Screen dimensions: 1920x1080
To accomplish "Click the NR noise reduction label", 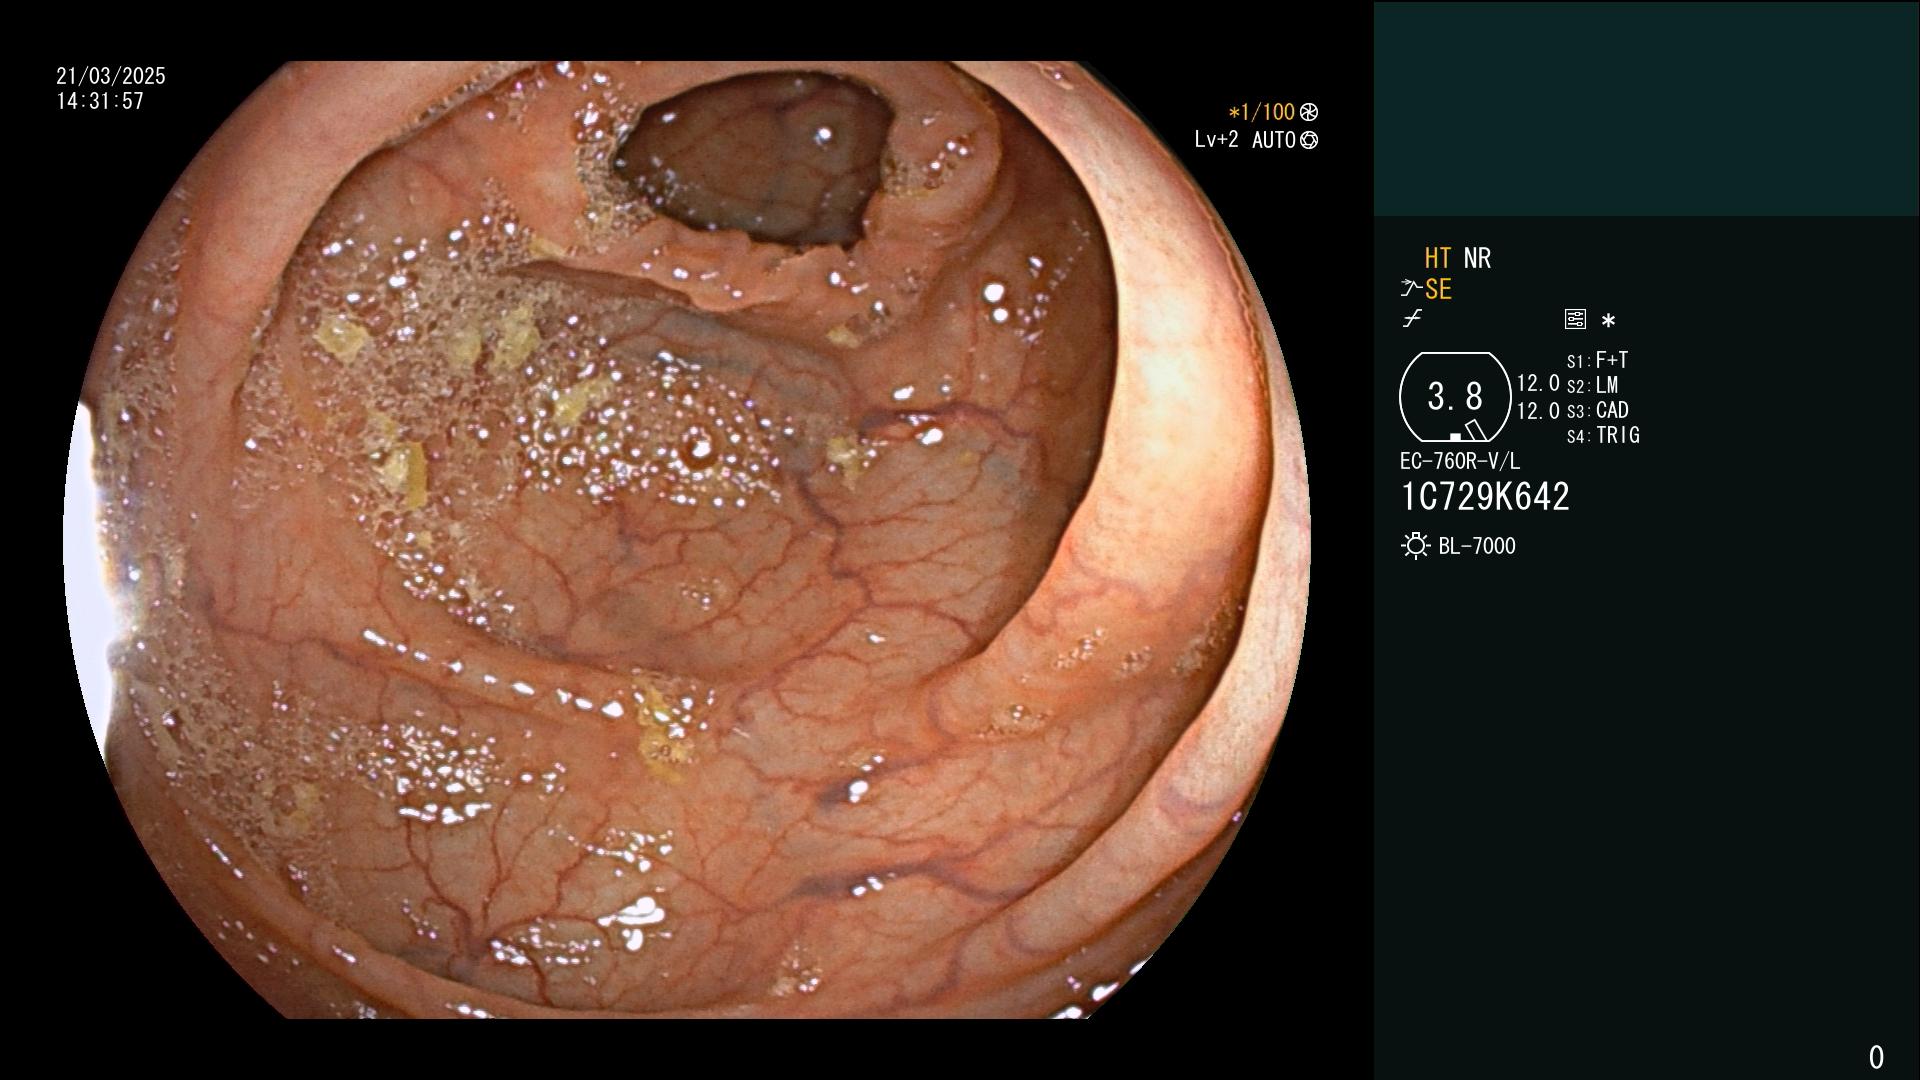I will click(x=1477, y=258).
